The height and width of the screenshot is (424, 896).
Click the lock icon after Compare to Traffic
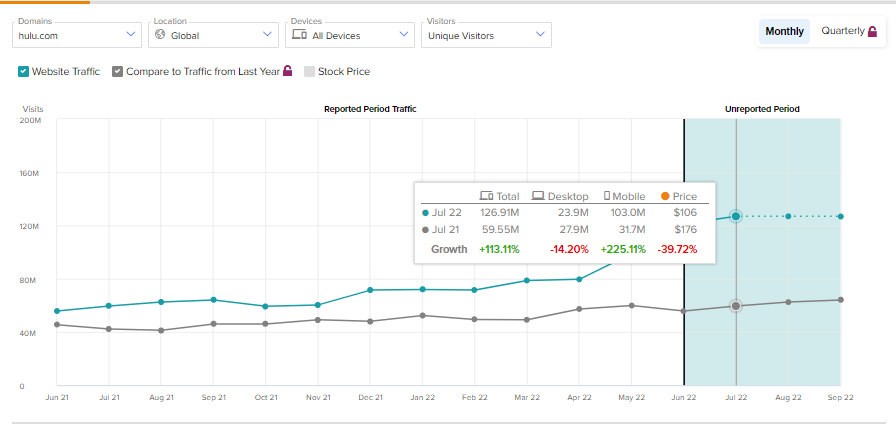[x=288, y=71]
